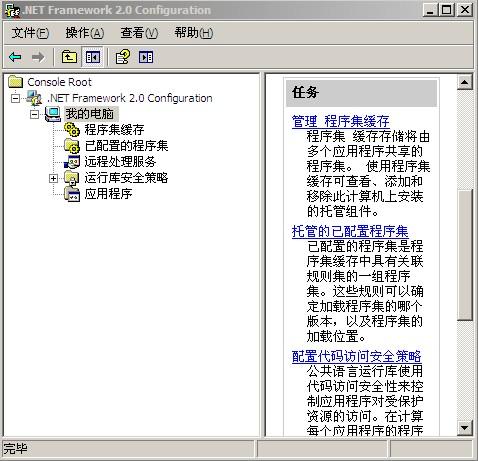Open the 文件(F) menu
Screen dimensions: 478x461
pyautogui.click(x=30, y=33)
